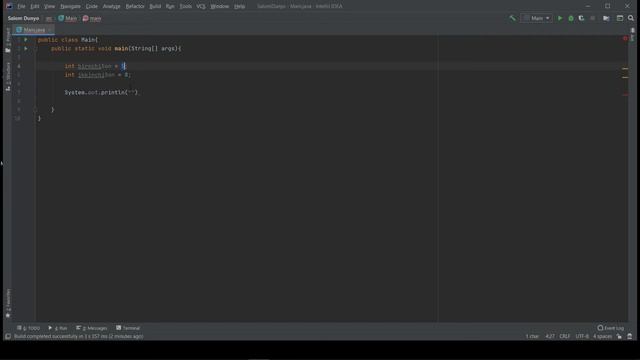Open the Event Log panel
The image size is (640, 360).
[x=611, y=328]
